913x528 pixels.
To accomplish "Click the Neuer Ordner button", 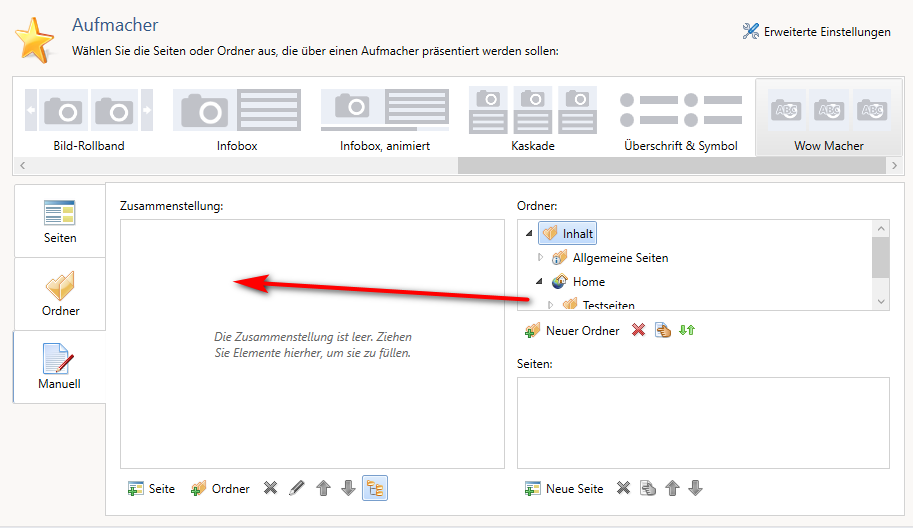I will click(572, 330).
